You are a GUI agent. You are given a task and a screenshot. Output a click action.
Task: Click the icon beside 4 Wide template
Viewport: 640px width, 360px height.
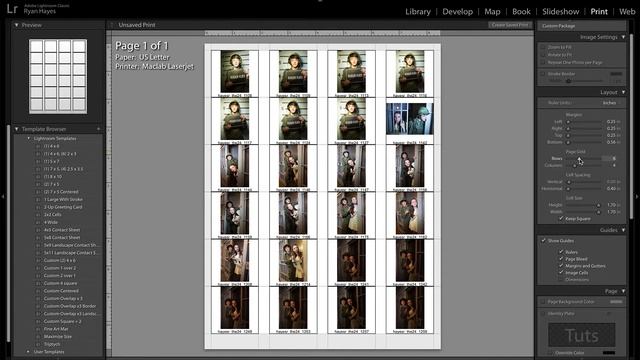point(38,222)
